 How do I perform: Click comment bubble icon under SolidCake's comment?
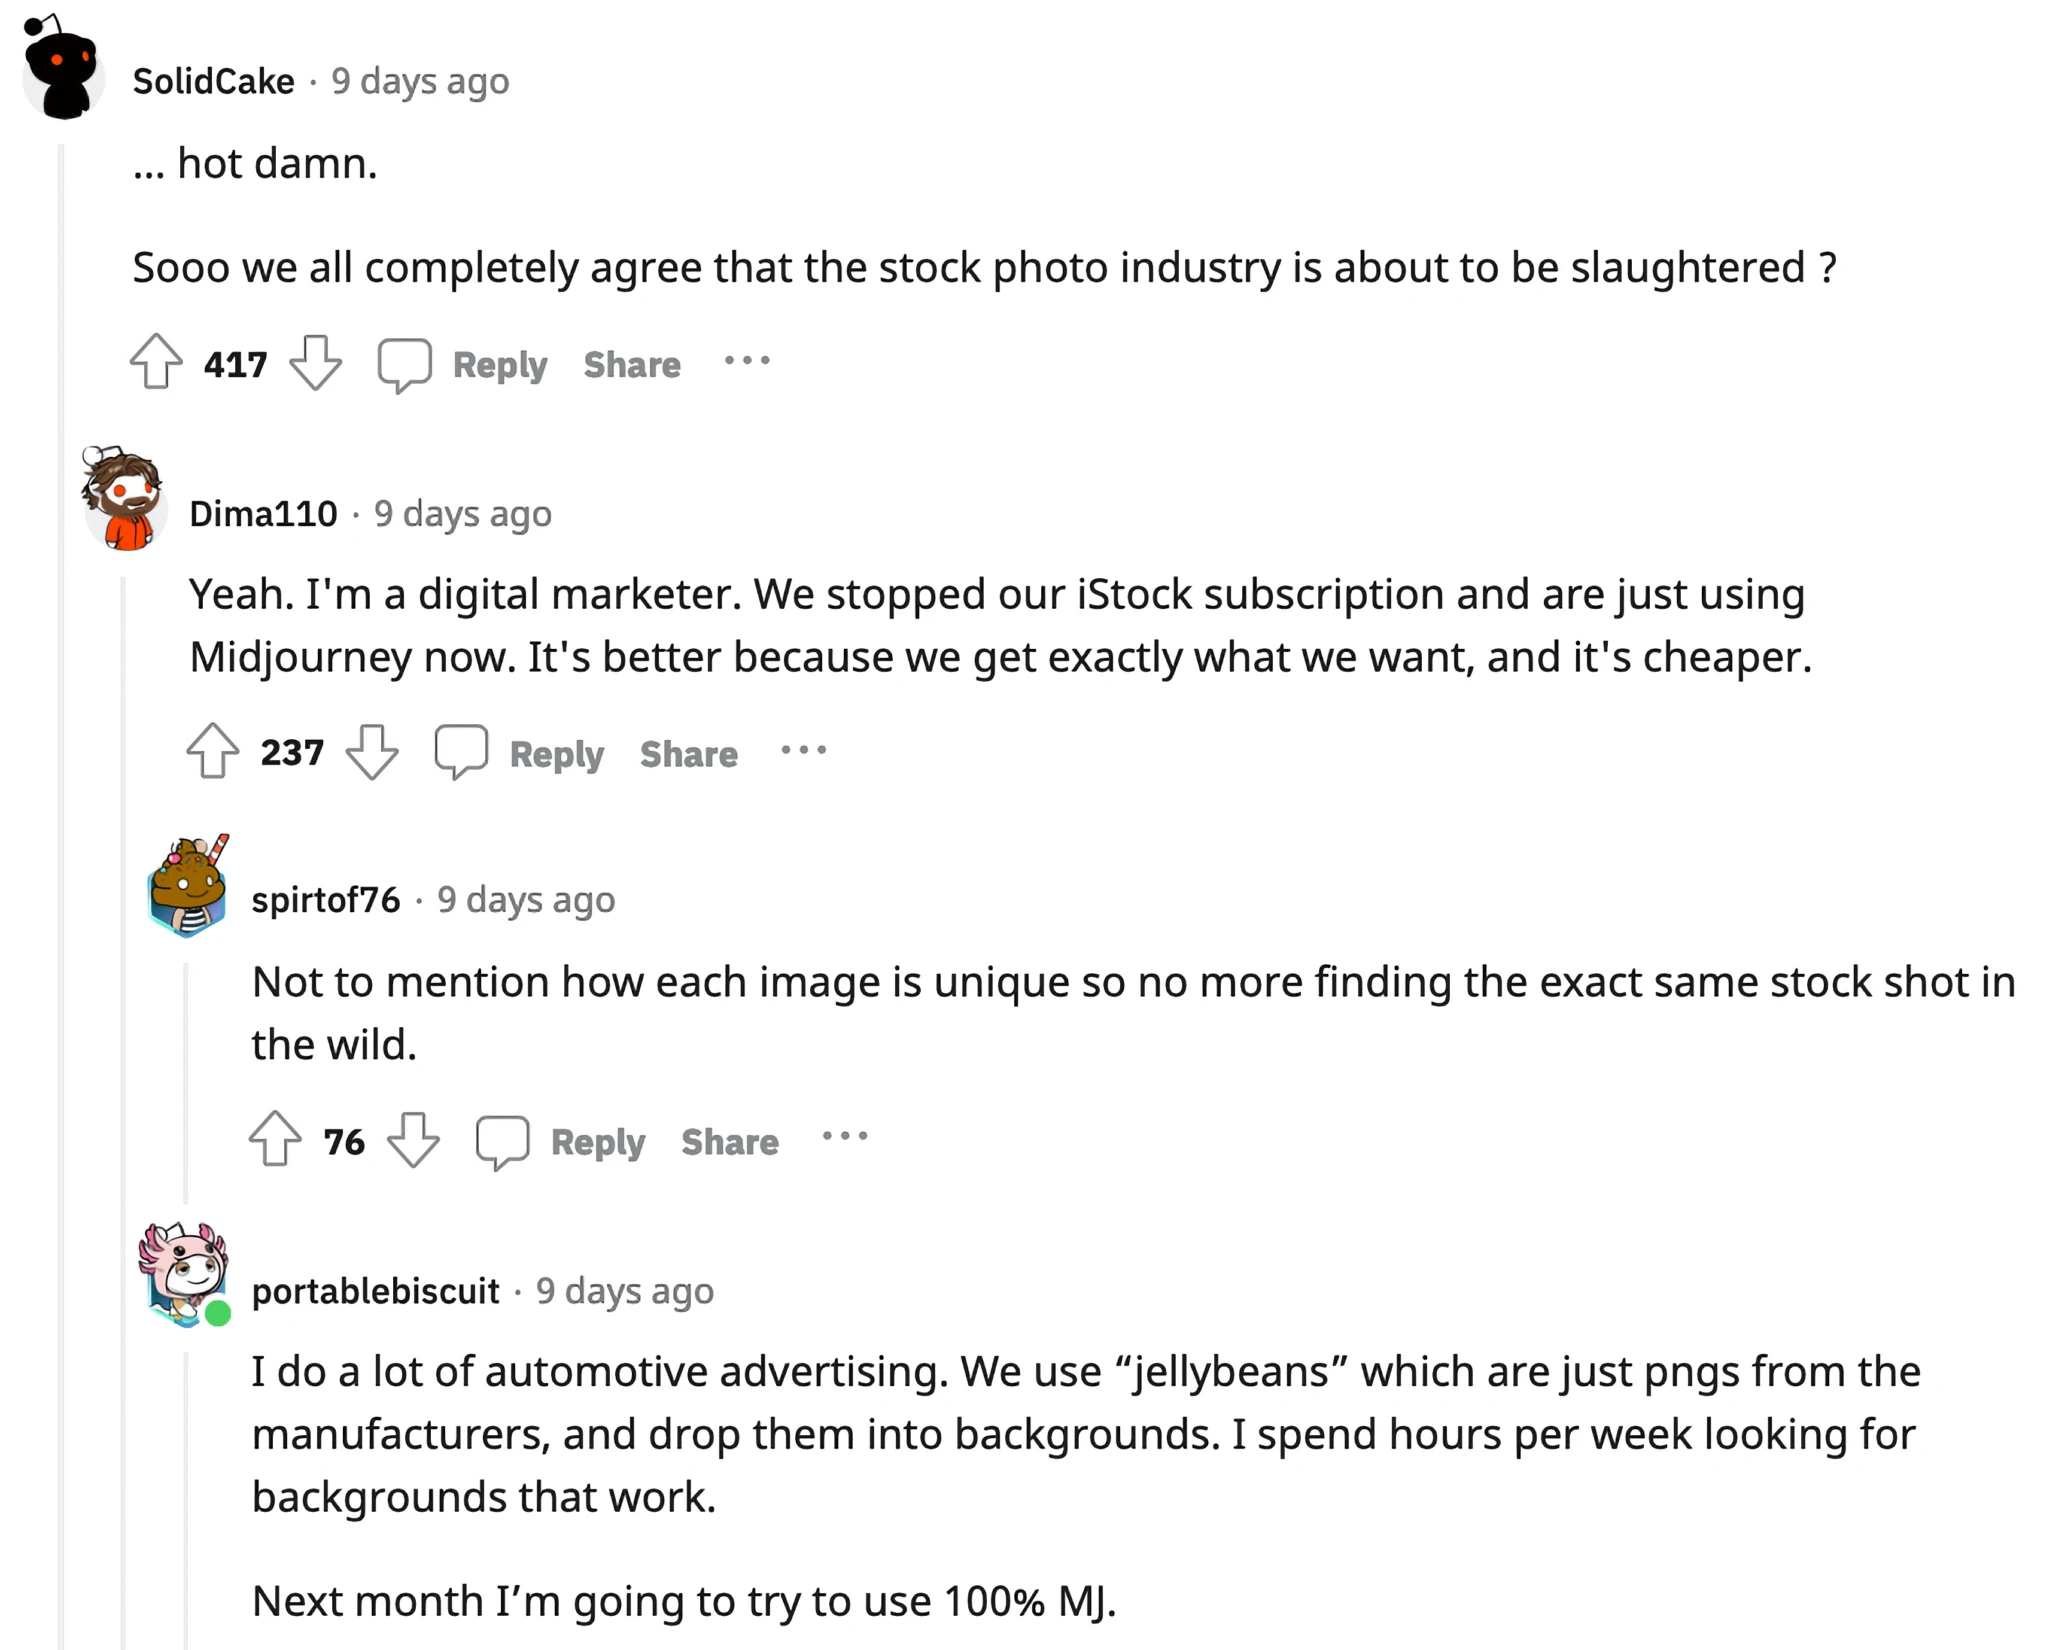click(x=404, y=364)
